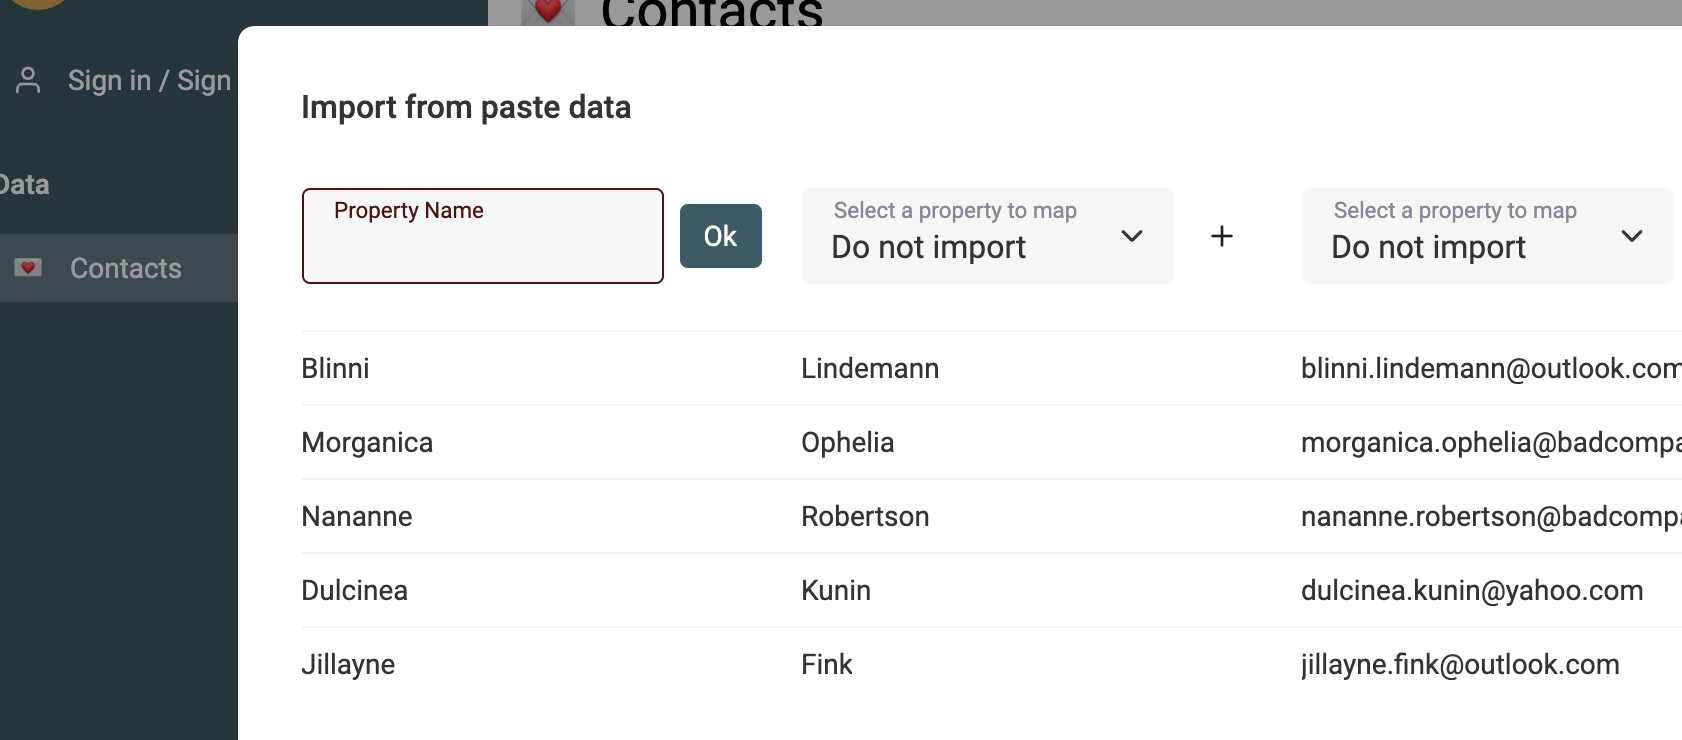Click the Import from paste data heading
This screenshot has width=1682, height=740.
pos(466,107)
